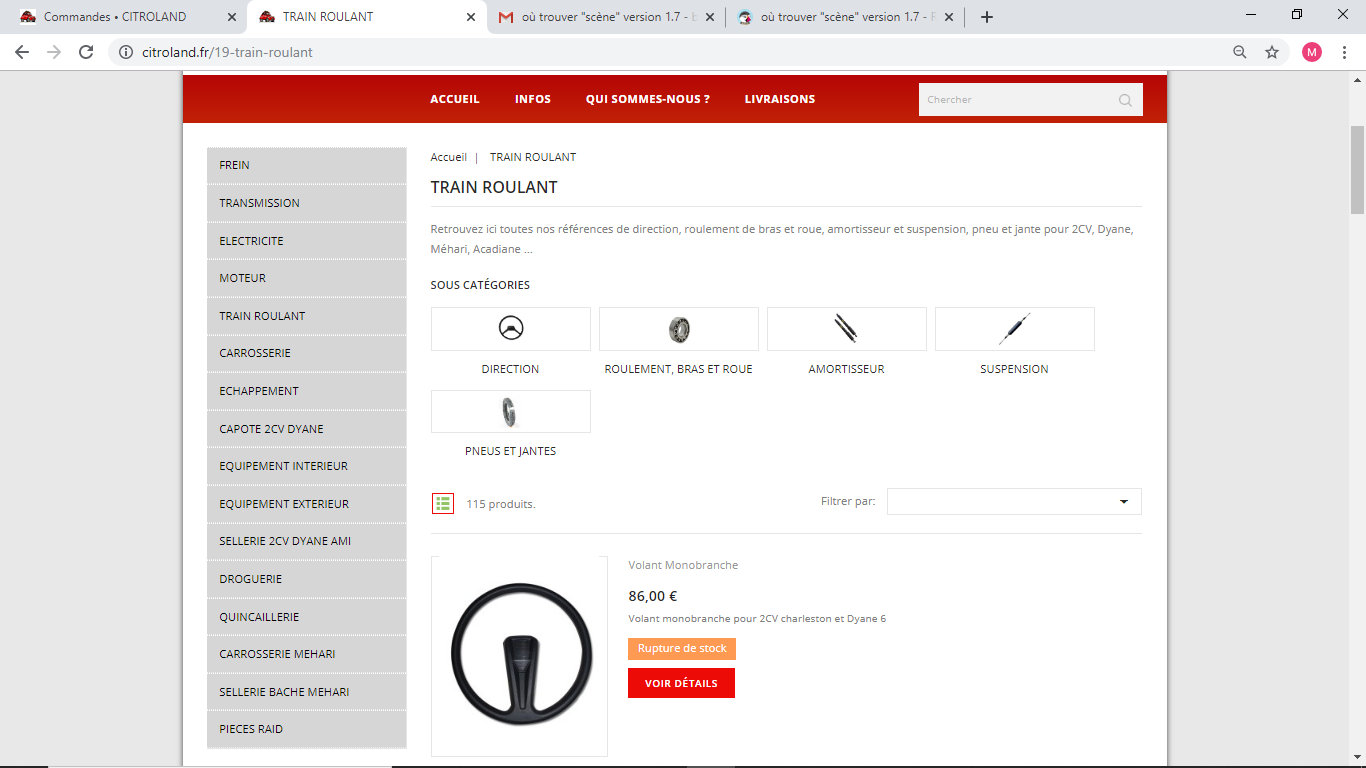1366x768 pixels.
Task: Open EQUIPEMENT INTERIEUR category
Action: pyautogui.click(x=307, y=466)
